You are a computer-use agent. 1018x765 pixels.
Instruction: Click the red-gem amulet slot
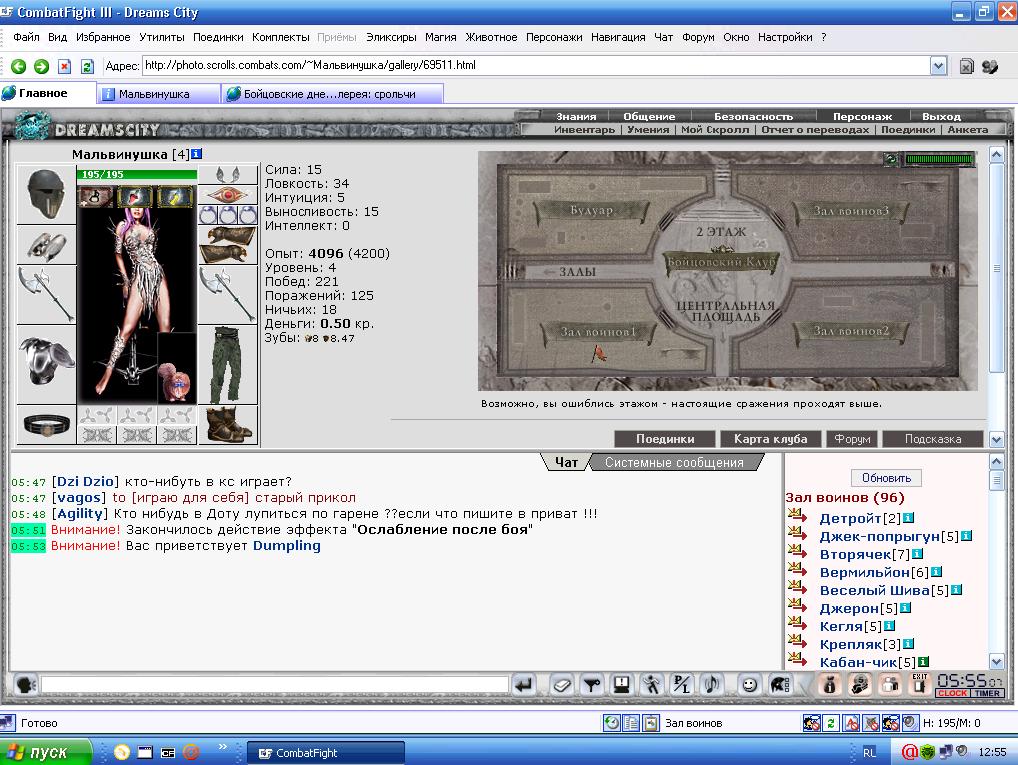228,195
